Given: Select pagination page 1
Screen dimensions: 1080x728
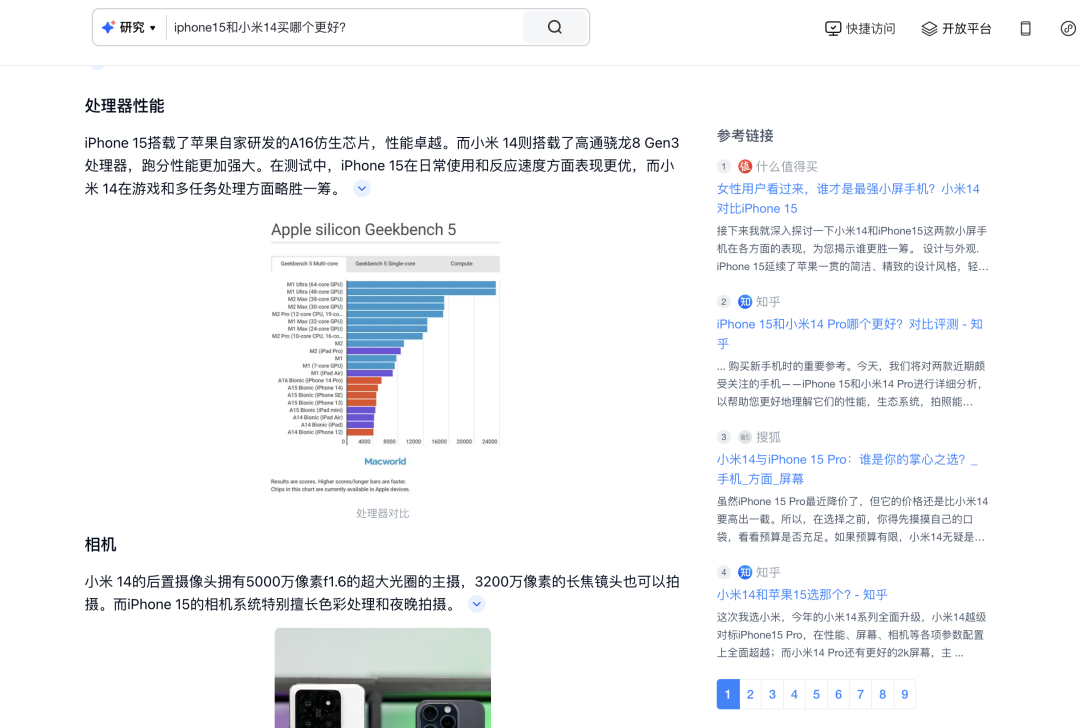Looking at the screenshot, I should (x=728, y=694).
